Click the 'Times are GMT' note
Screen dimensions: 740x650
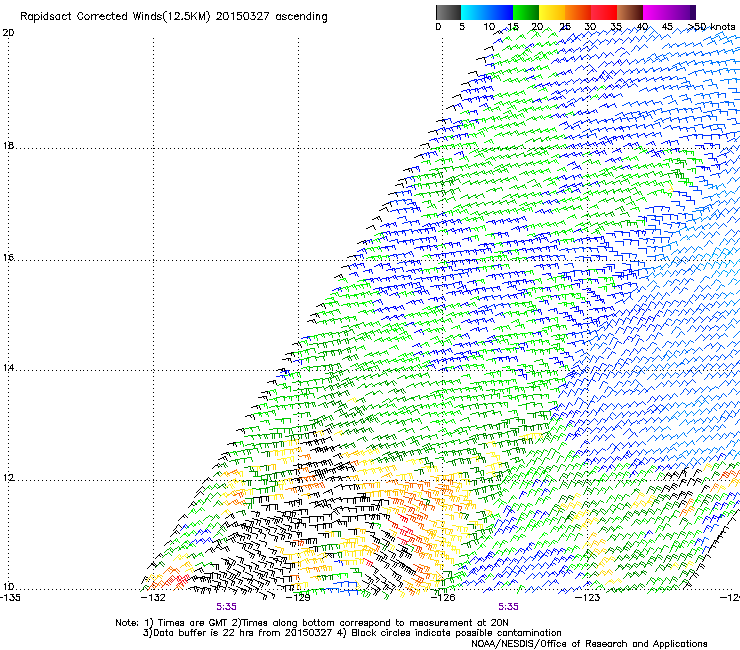pyautogui.click(x=191, y=623)
